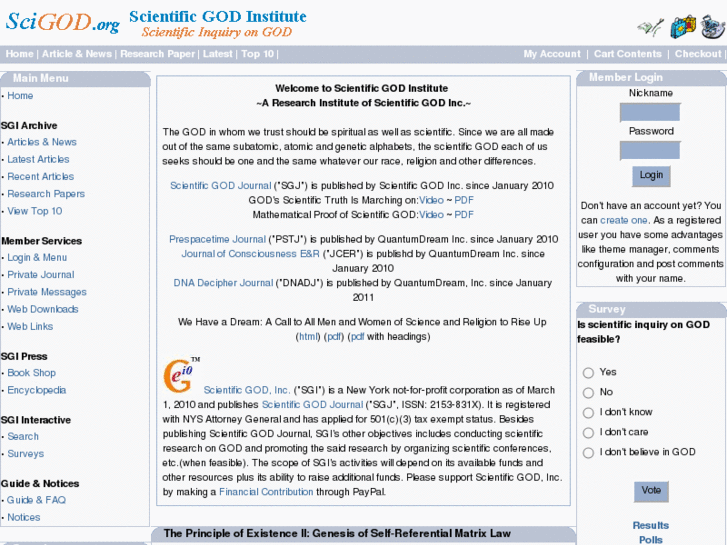
Task: Click create one account link
Action: point(624,220)
